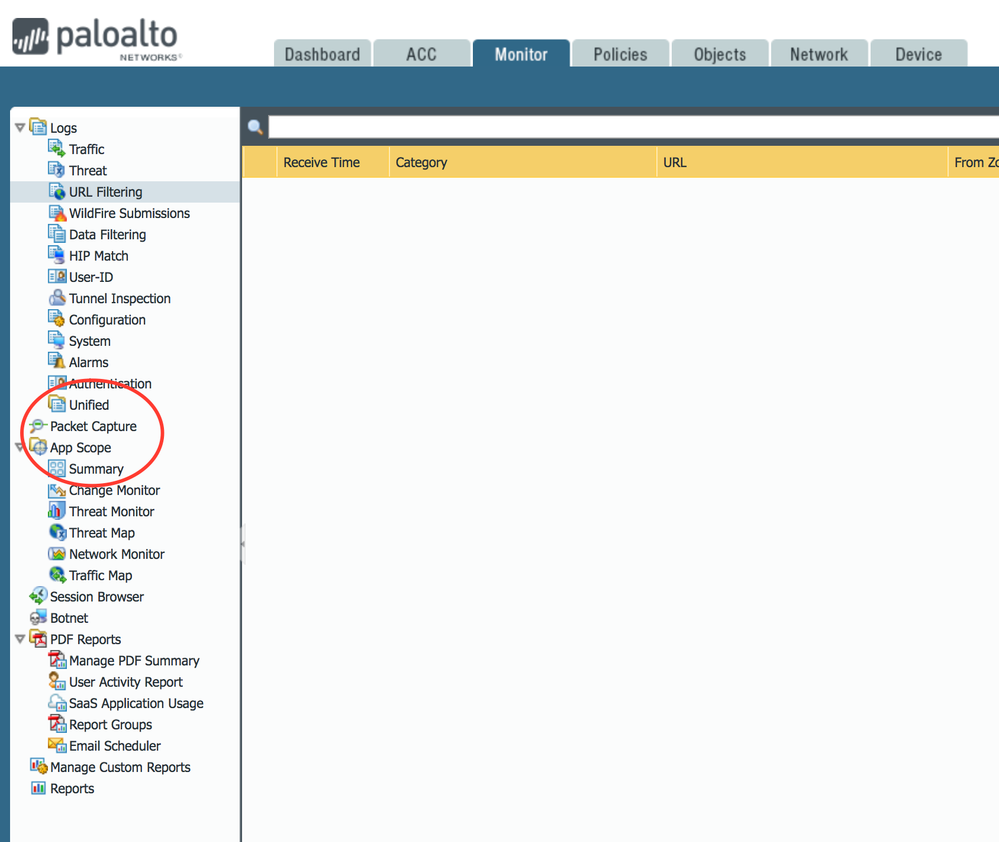Open the Objects tab

coord(720,54)
